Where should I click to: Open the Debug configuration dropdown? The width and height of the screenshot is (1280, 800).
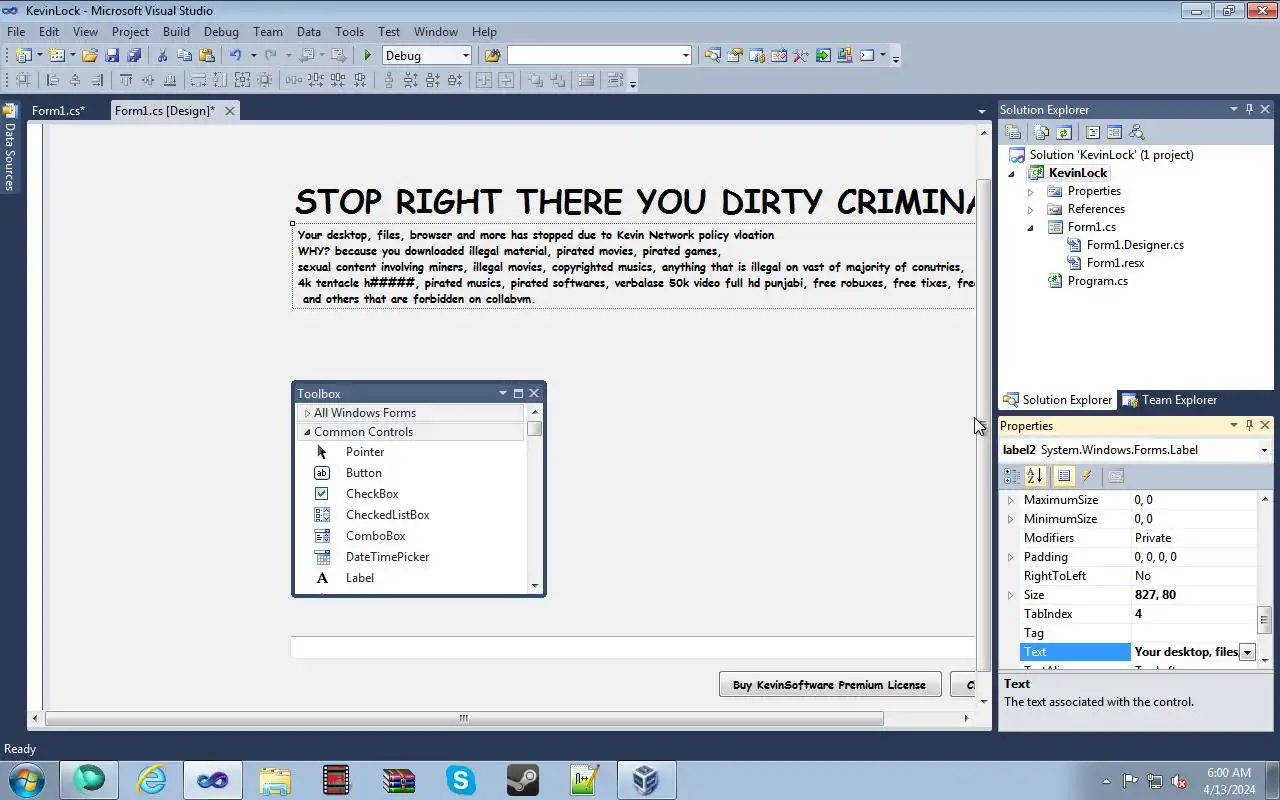click(465, 55)
